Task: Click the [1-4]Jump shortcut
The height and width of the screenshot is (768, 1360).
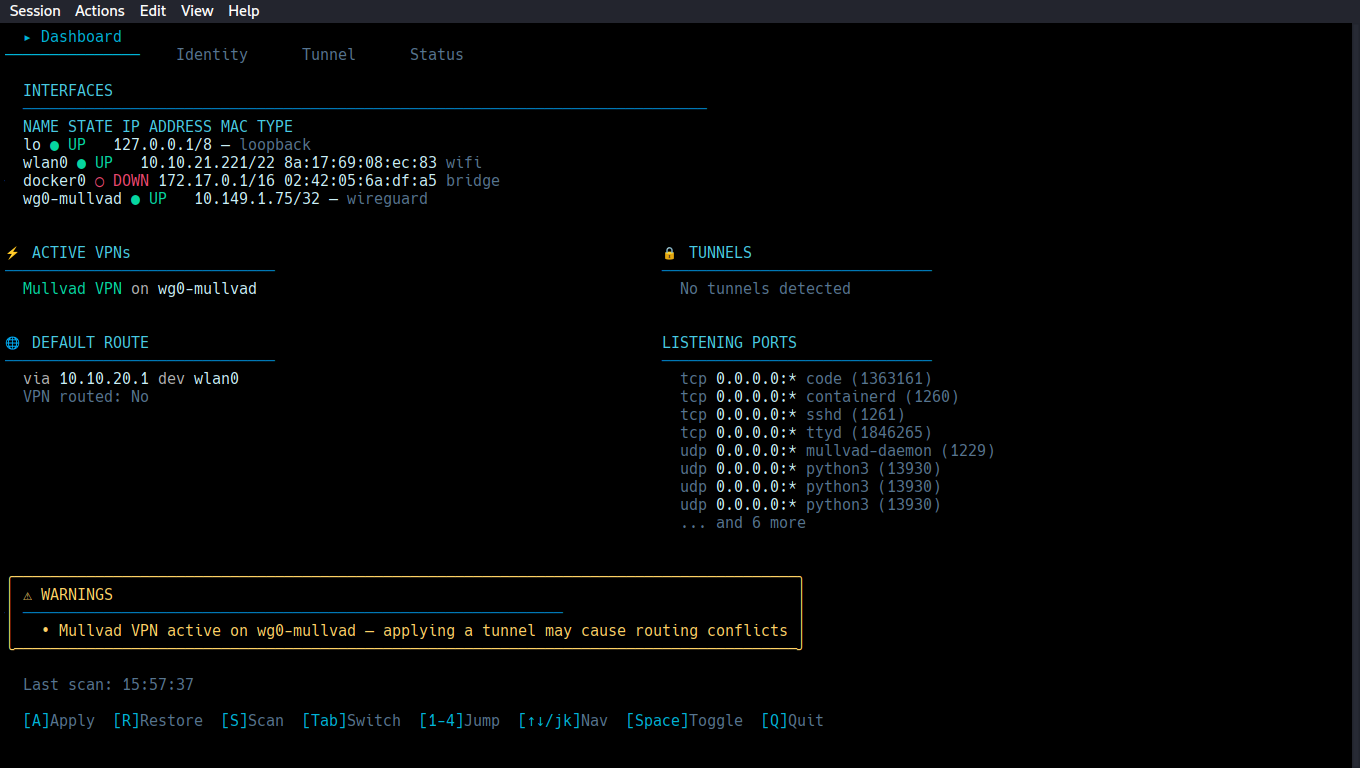Action: click(460, 721)
